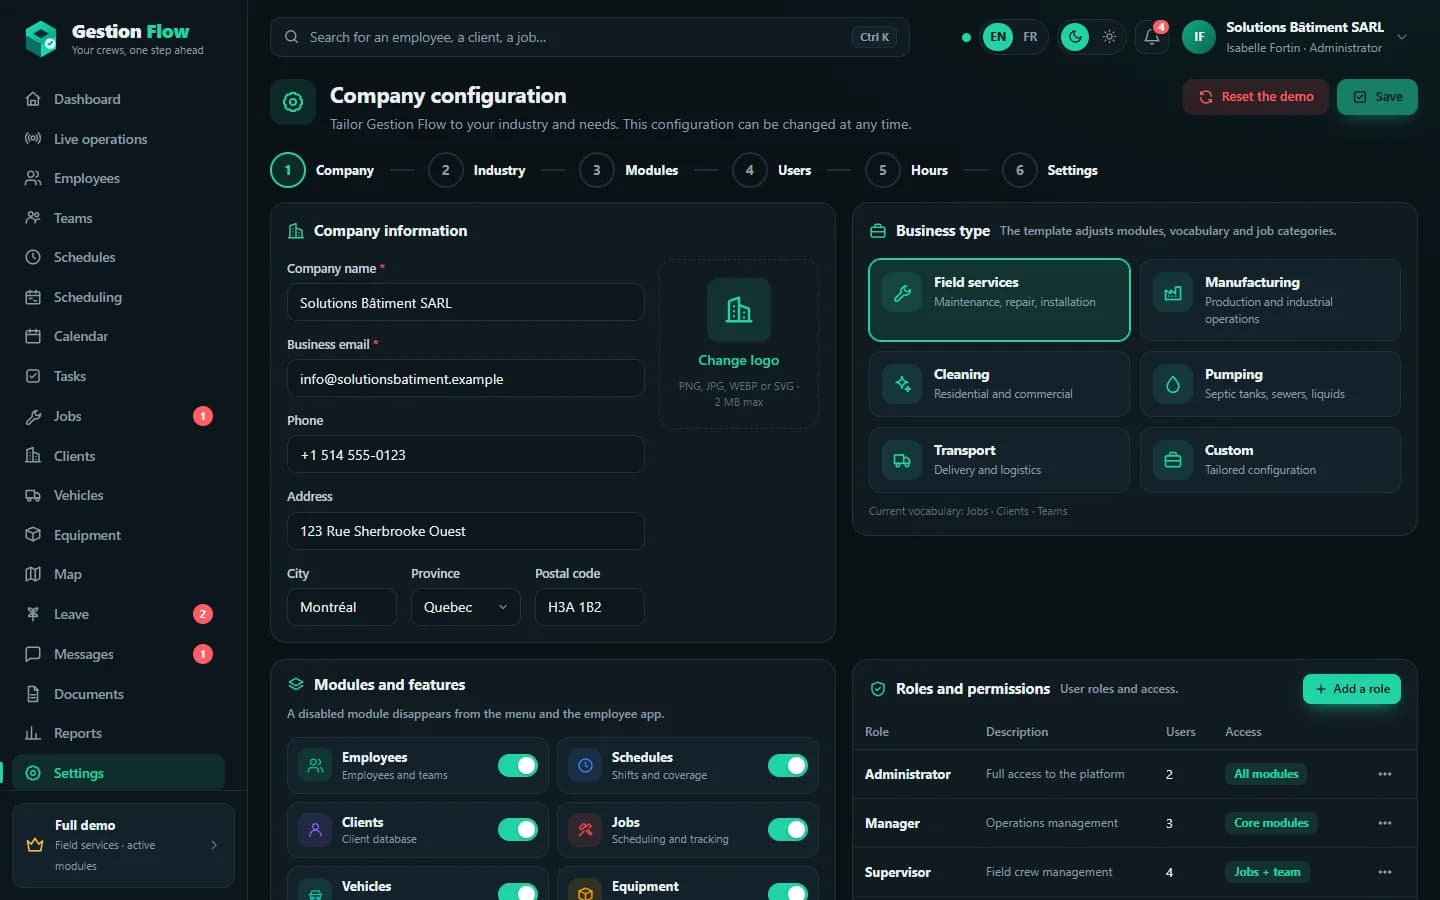Click the Change logo building icon
1440x900 pixels.
tap(739, 310)
